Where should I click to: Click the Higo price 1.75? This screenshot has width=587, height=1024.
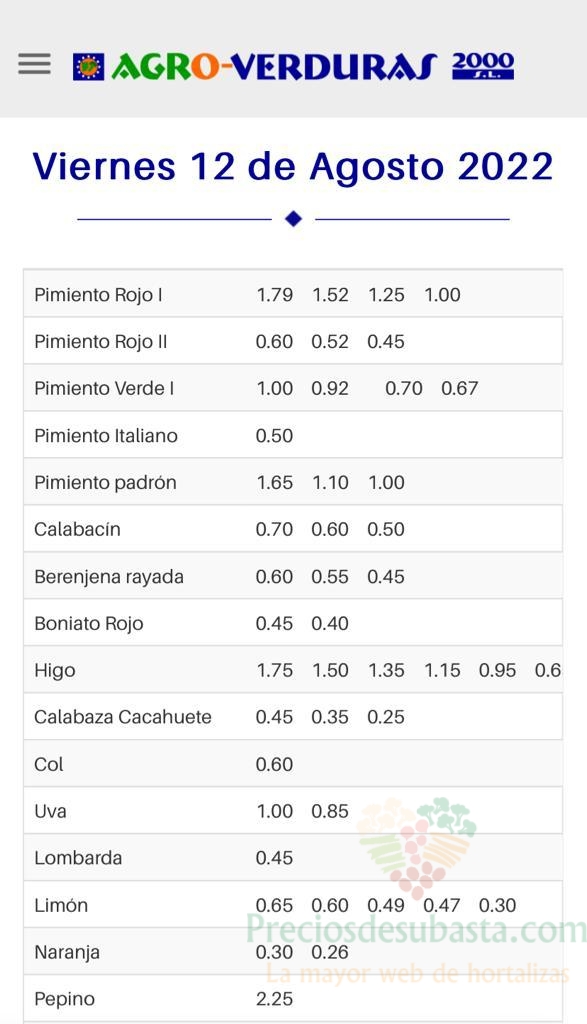pyautogui.click(x=274, y=671)
